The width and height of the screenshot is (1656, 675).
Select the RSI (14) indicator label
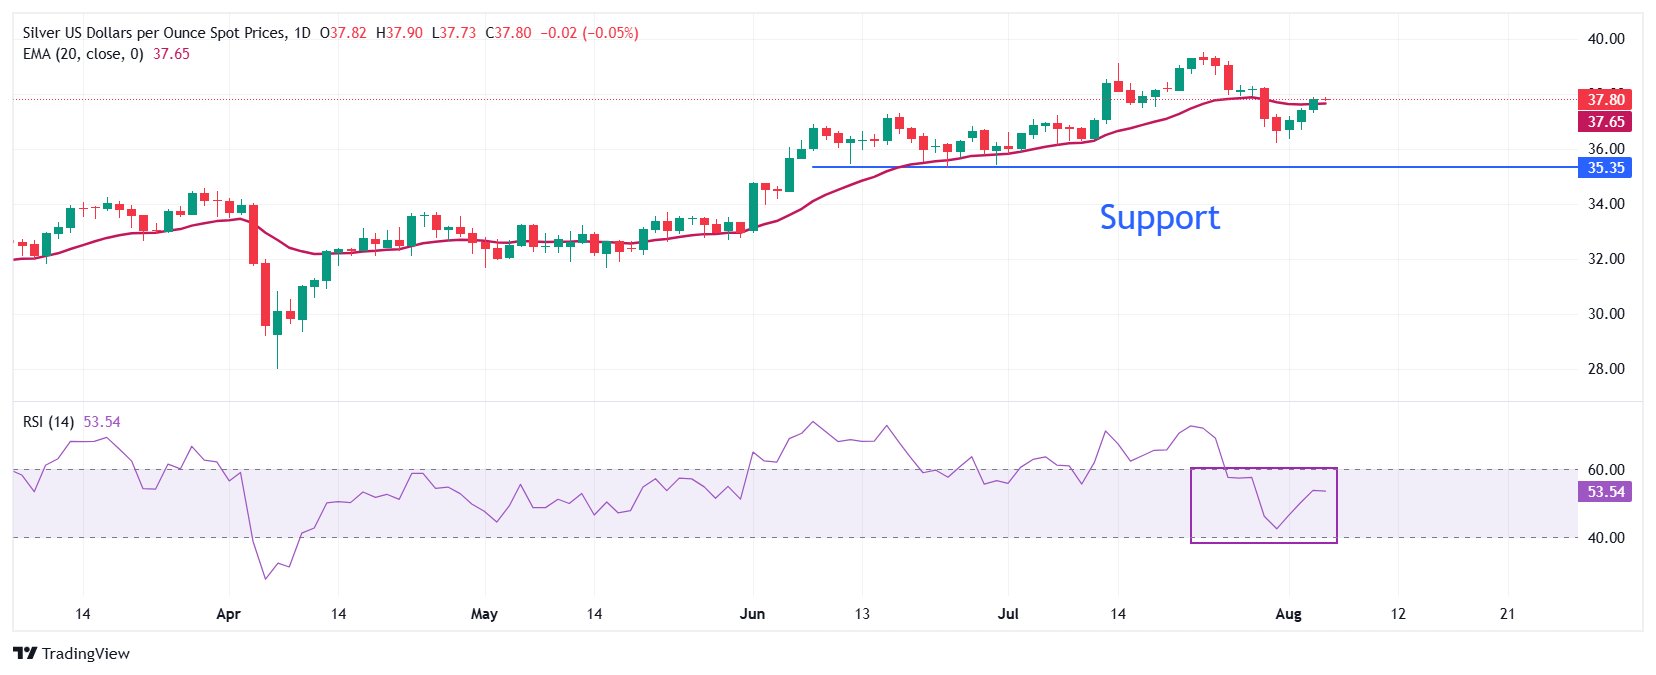(x=48, y=422)
